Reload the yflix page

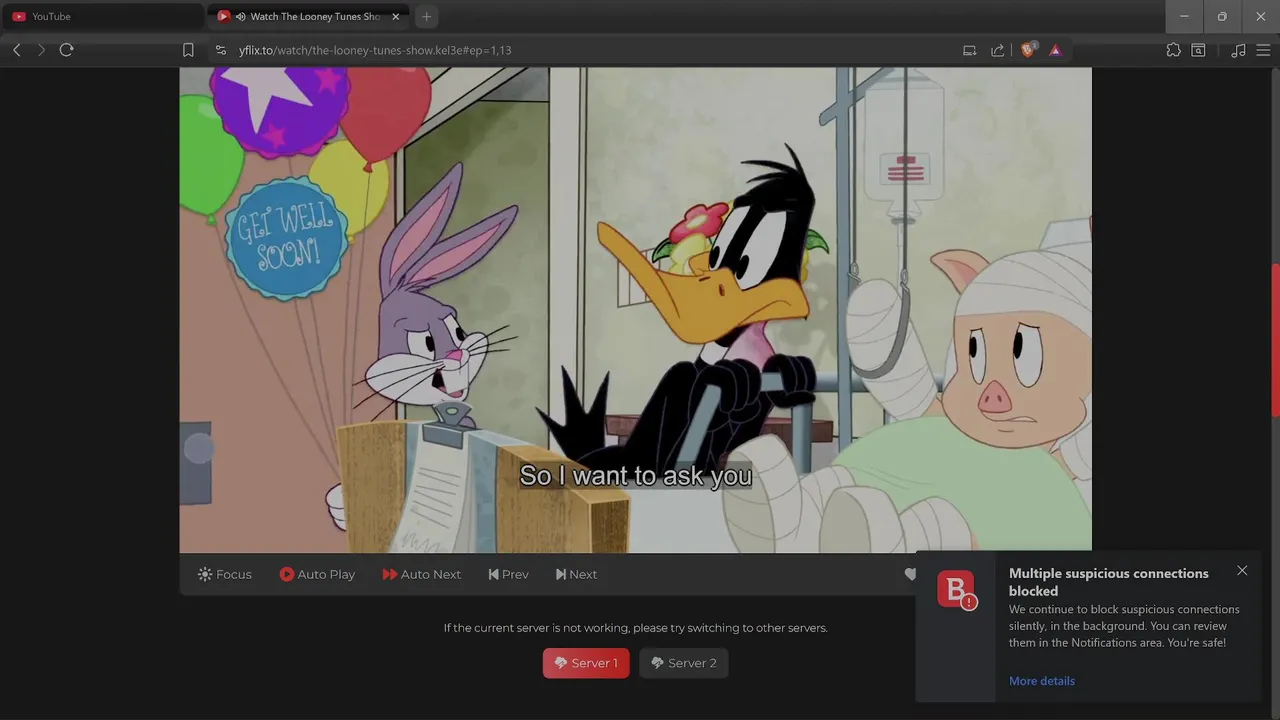[67, 50]
